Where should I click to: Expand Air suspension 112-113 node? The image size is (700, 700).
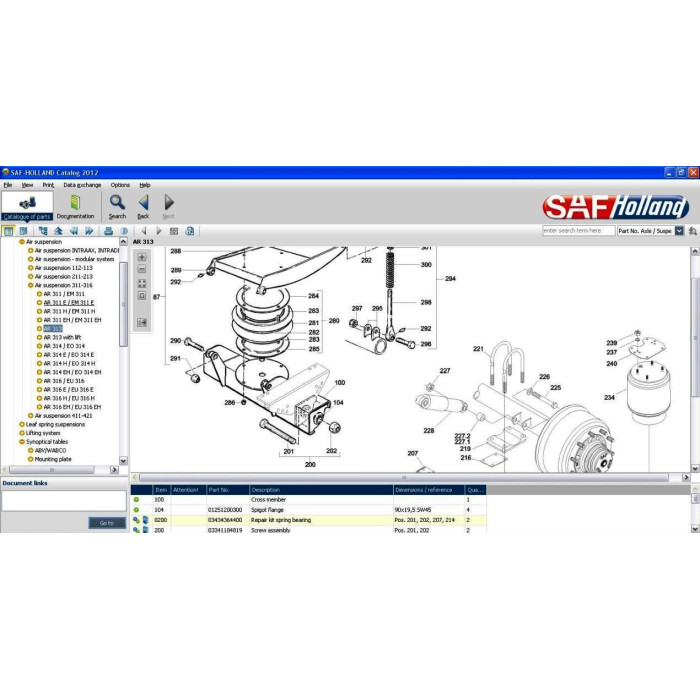[30, 268]
